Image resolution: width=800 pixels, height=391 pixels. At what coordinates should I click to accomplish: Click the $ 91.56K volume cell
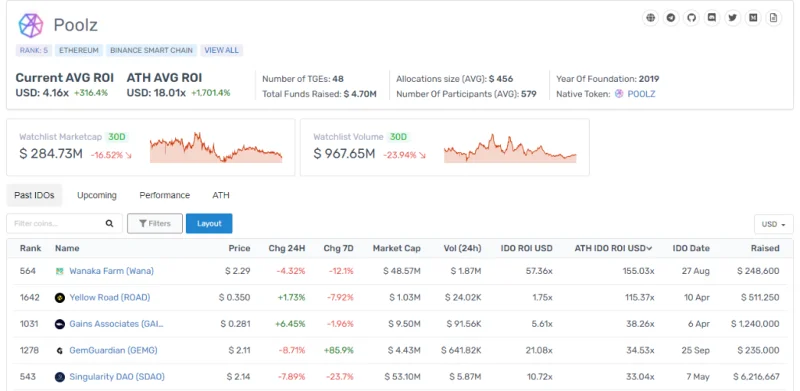[464, 324]
